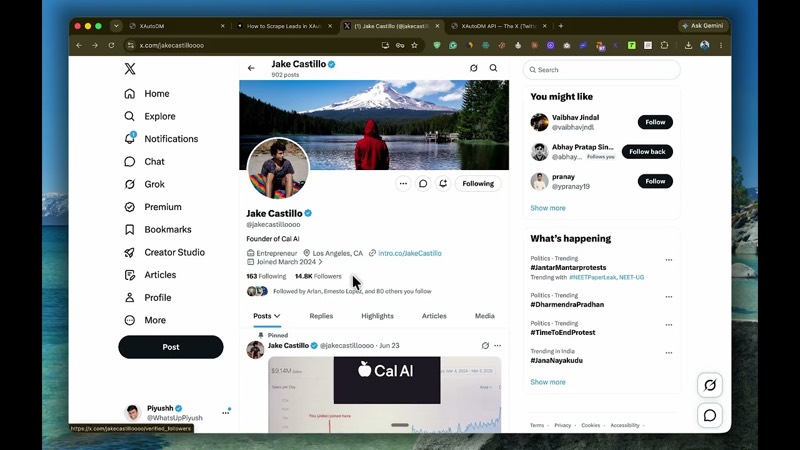
Task: Open options for #JantarMantarprotests trend
Action: pos(668,260)
